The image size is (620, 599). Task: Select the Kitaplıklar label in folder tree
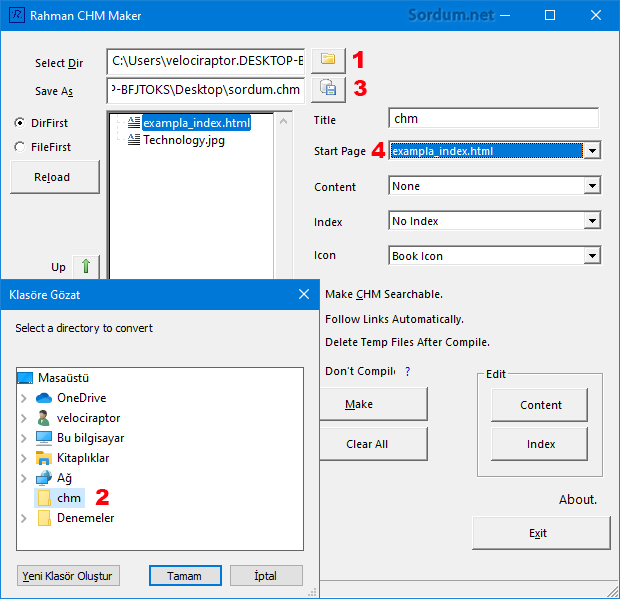[x=83, y=458]
